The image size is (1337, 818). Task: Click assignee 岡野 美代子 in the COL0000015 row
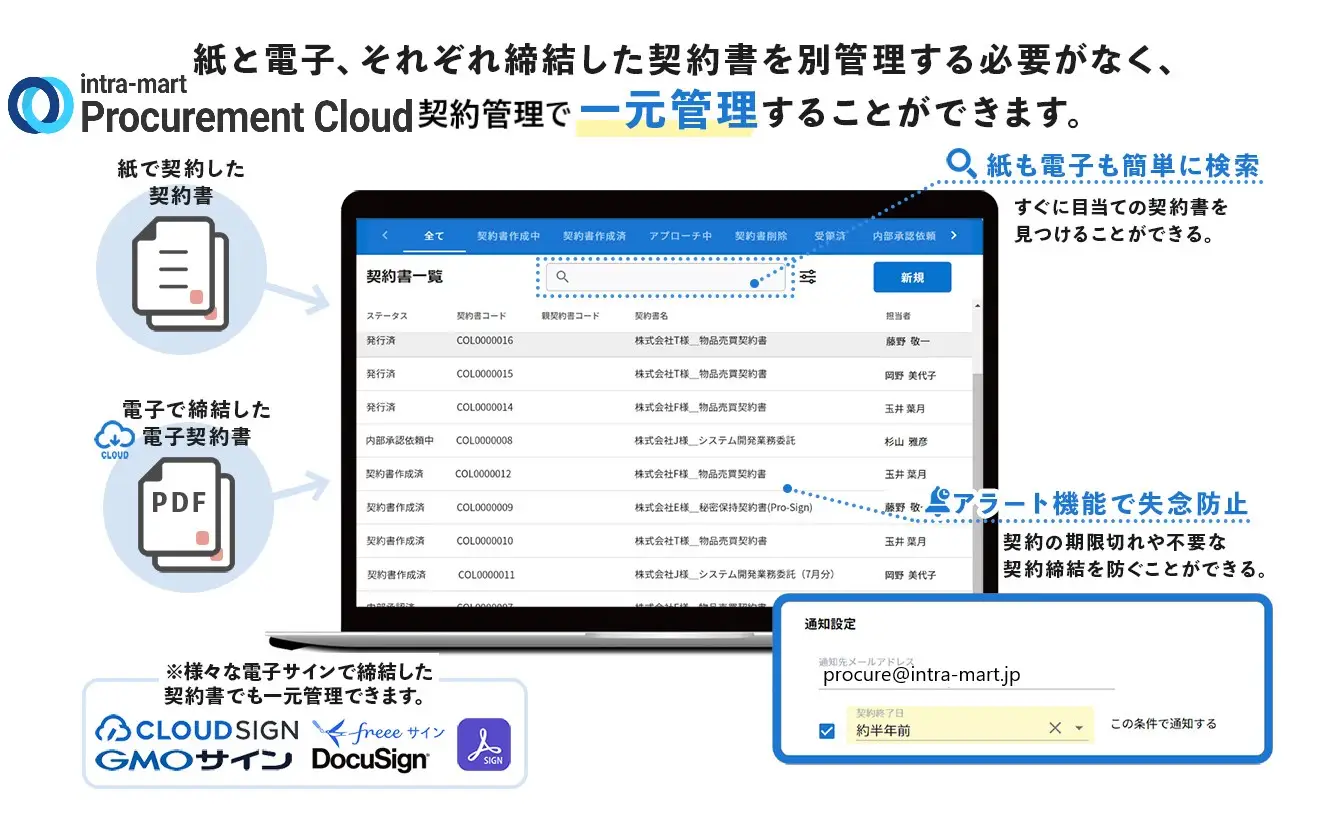910,375
